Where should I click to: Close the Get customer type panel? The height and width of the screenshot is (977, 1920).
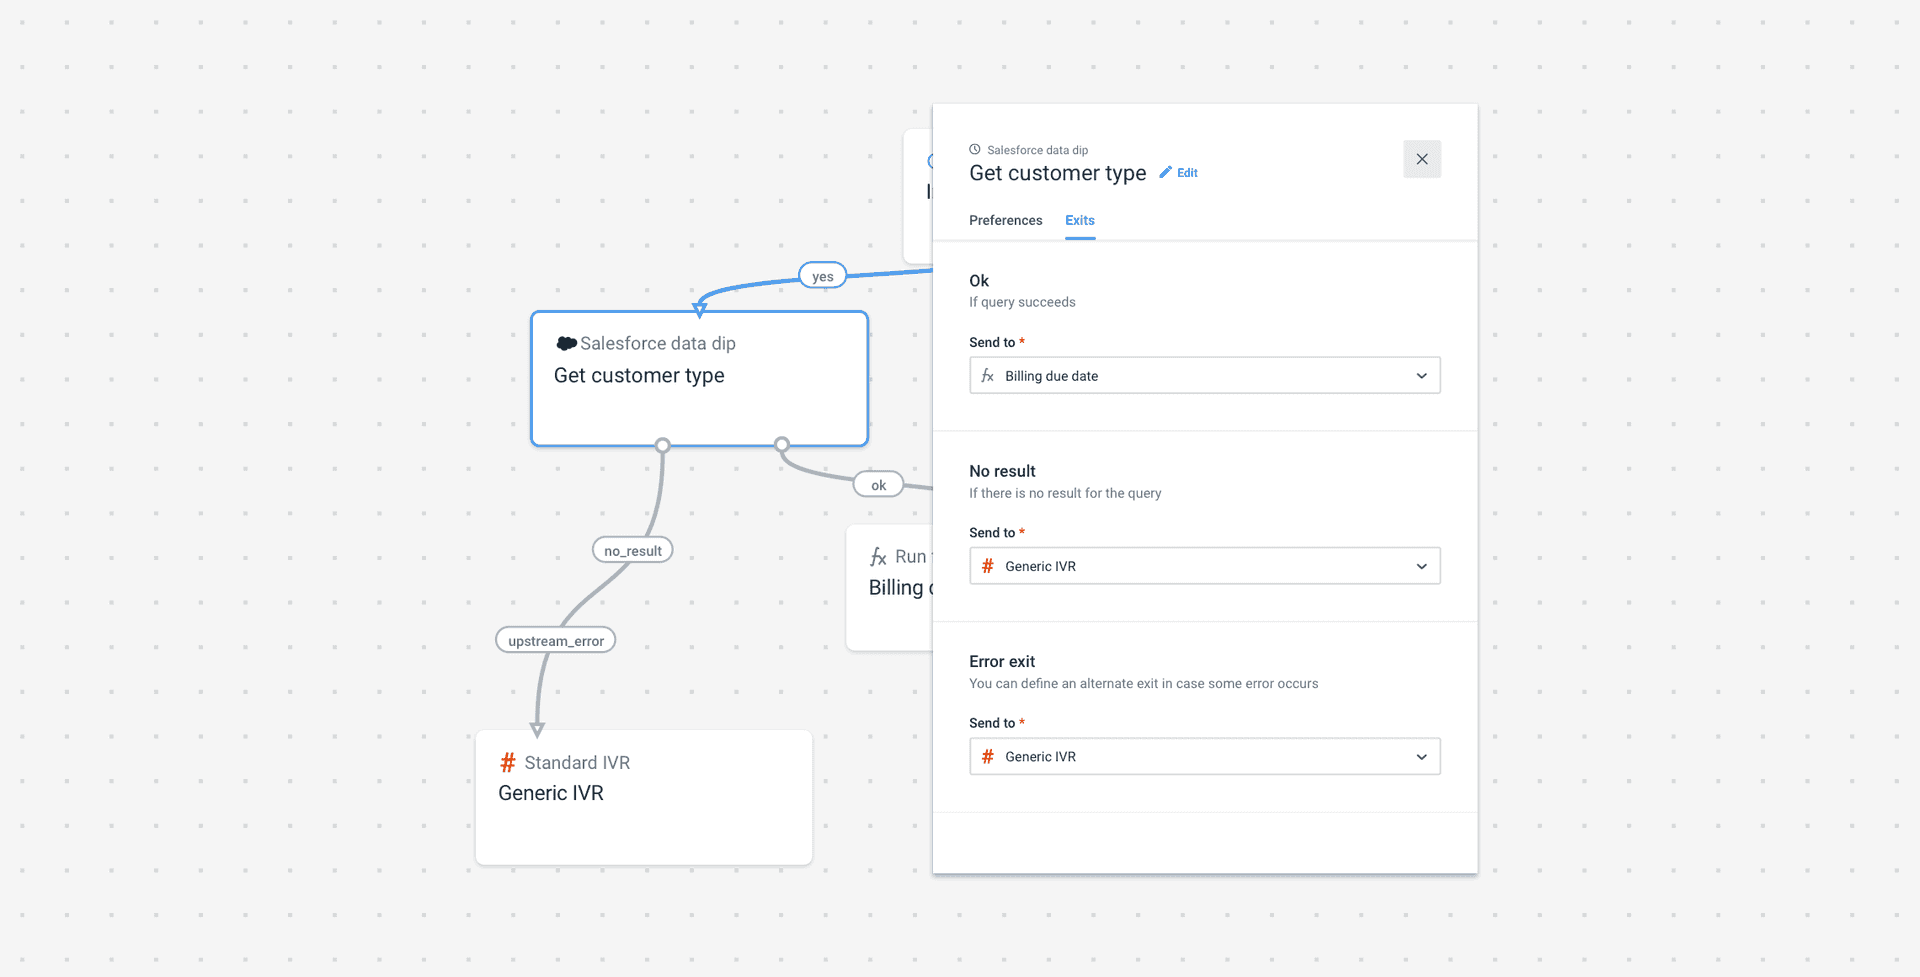tap(1422, 159)
